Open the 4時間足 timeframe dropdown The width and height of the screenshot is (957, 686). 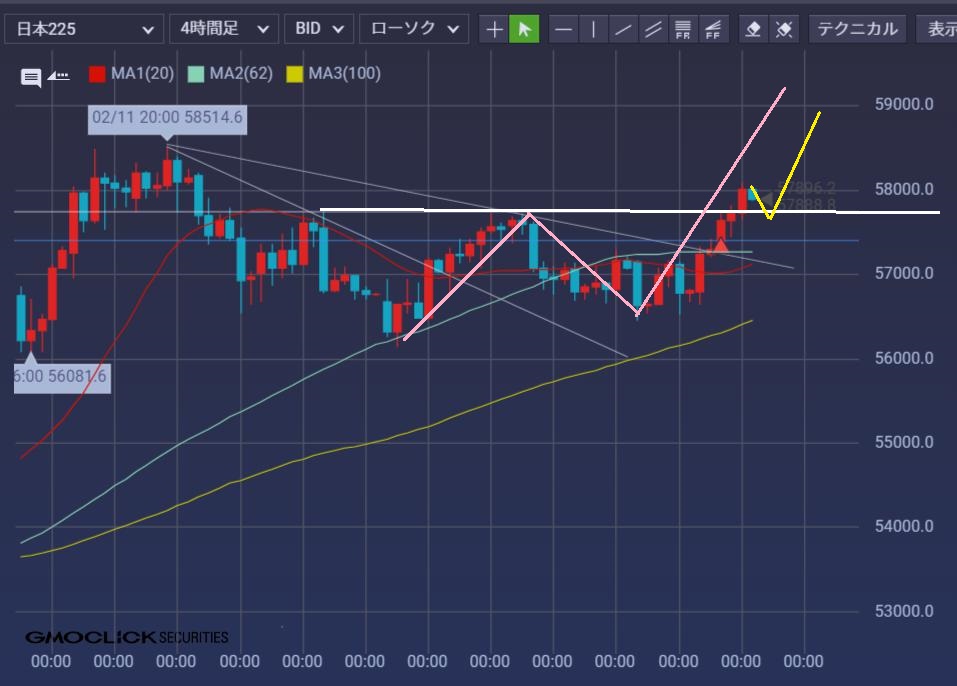tap(224, 28)
